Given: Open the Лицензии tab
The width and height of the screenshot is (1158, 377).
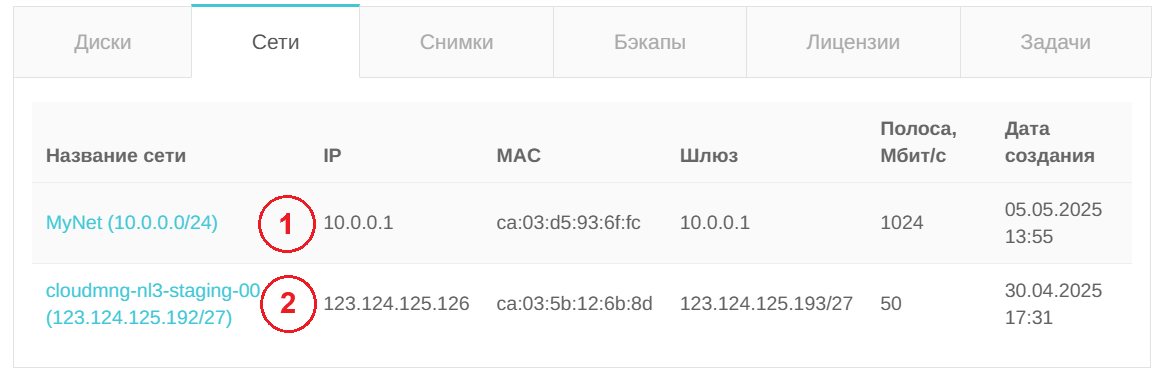Looking at the screenshot, I should (x=853, y=42).
